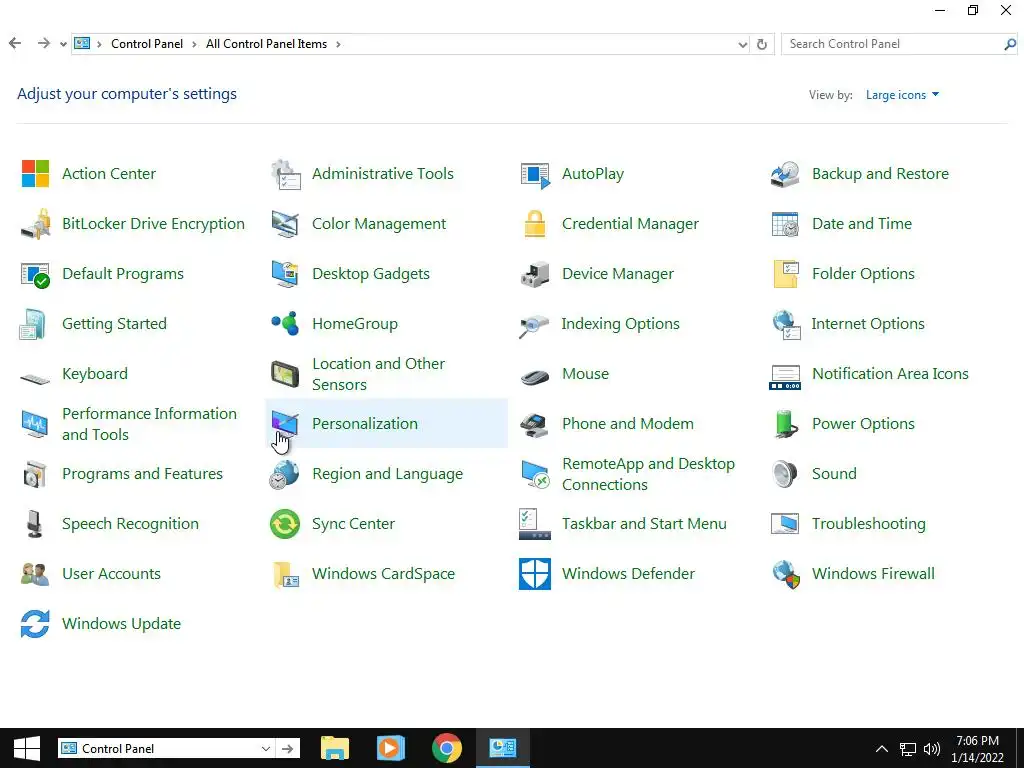
Task: Open the Sync Center icon
Action: [285, 524]
